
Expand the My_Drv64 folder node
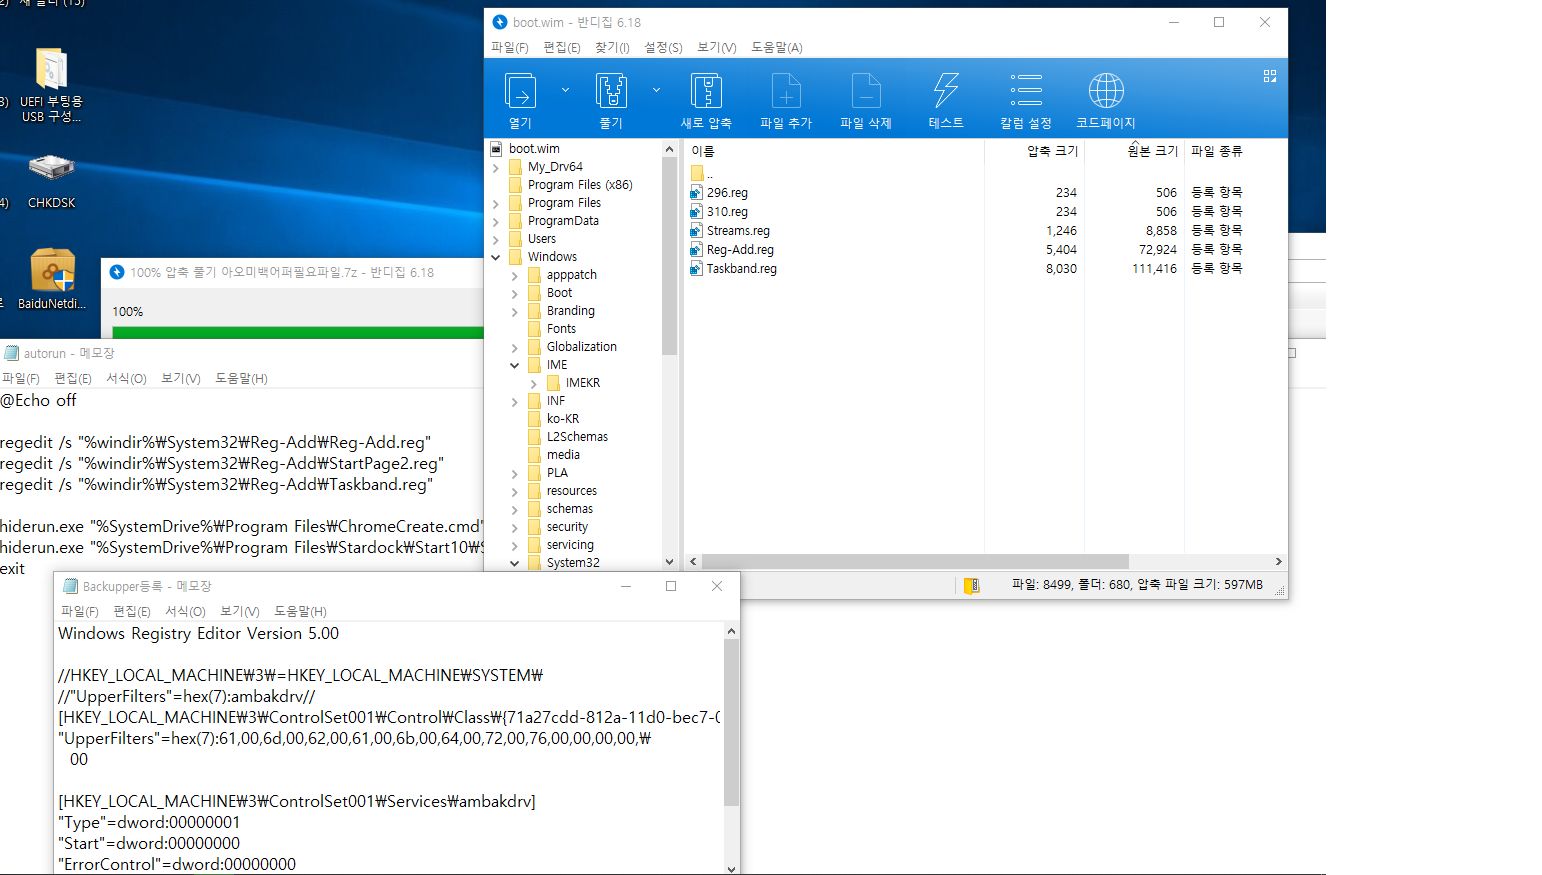click(496, 167)
